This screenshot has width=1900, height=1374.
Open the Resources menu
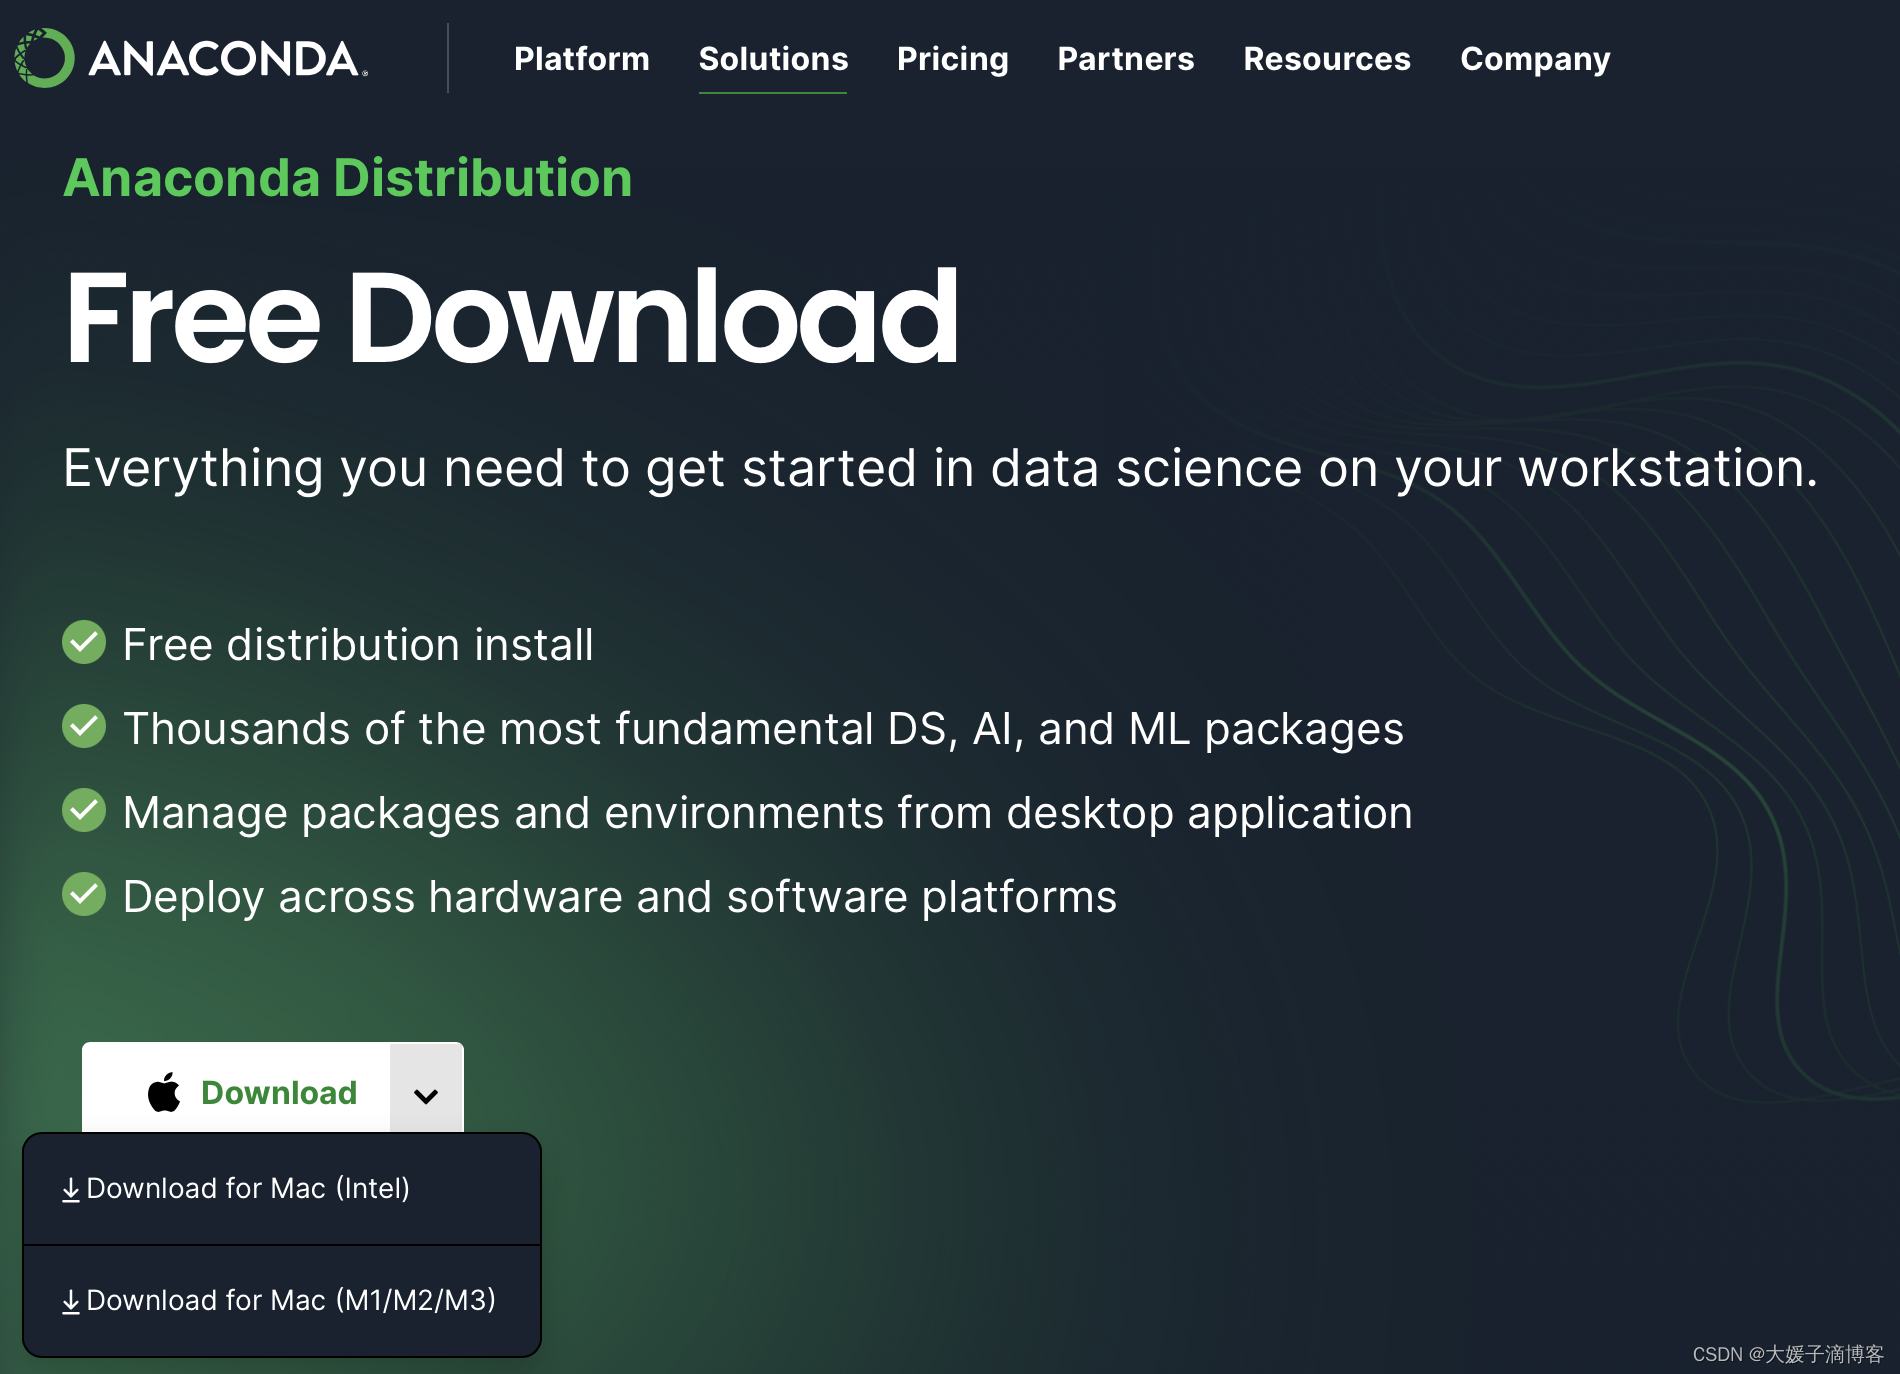coord(1327,59)
